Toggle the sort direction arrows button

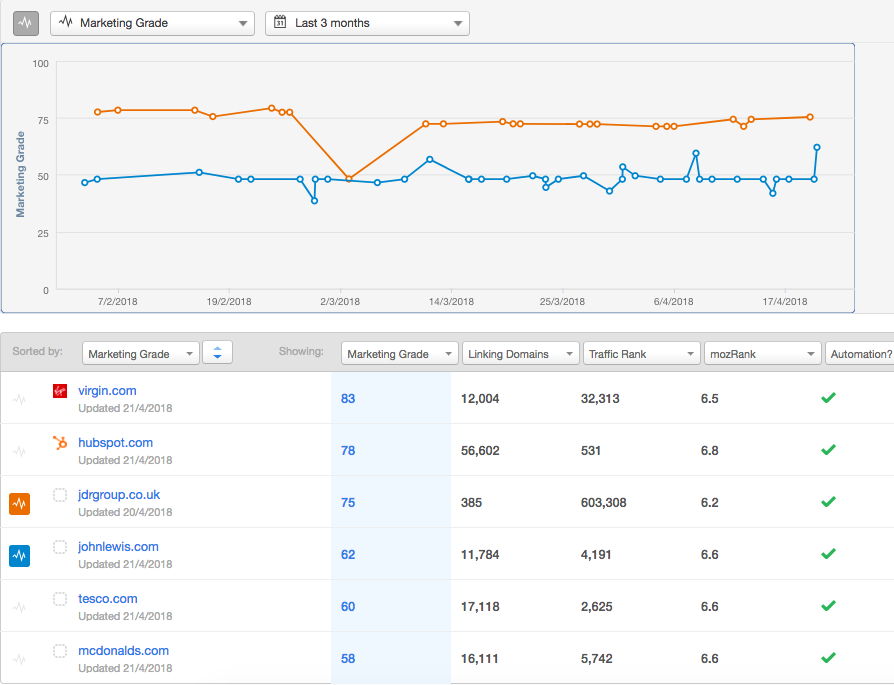click(x=217, y=352)
